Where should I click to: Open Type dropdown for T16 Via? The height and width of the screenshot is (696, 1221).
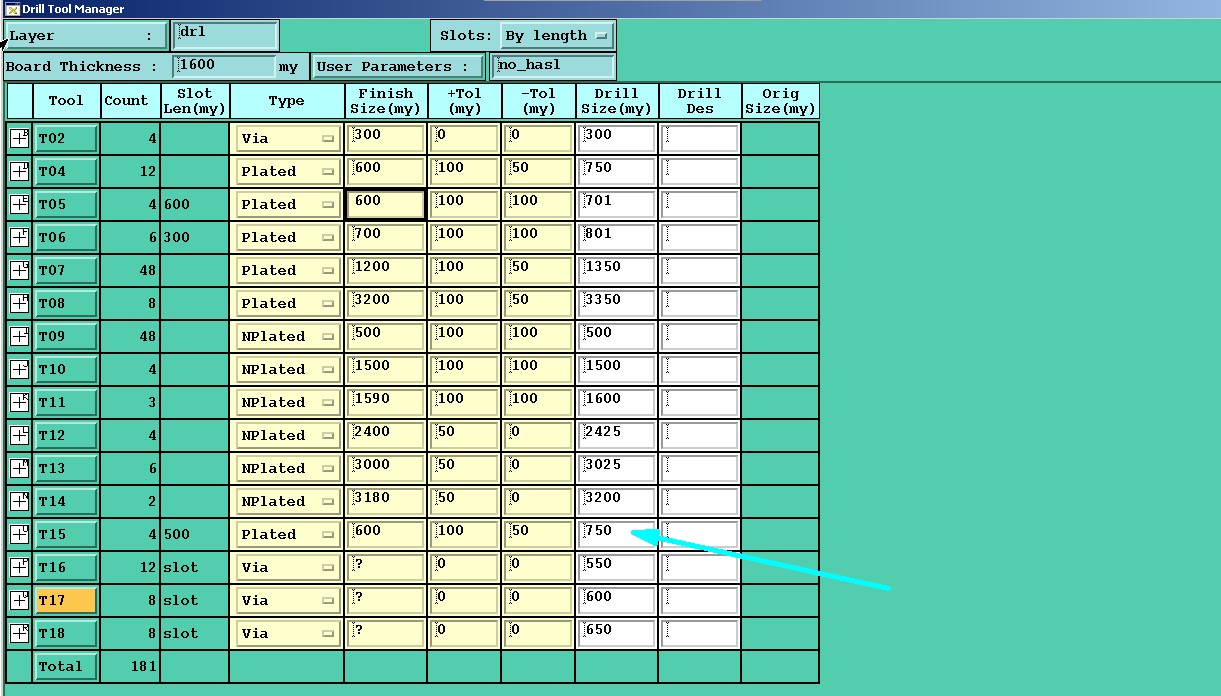click(x=288, y=567)
